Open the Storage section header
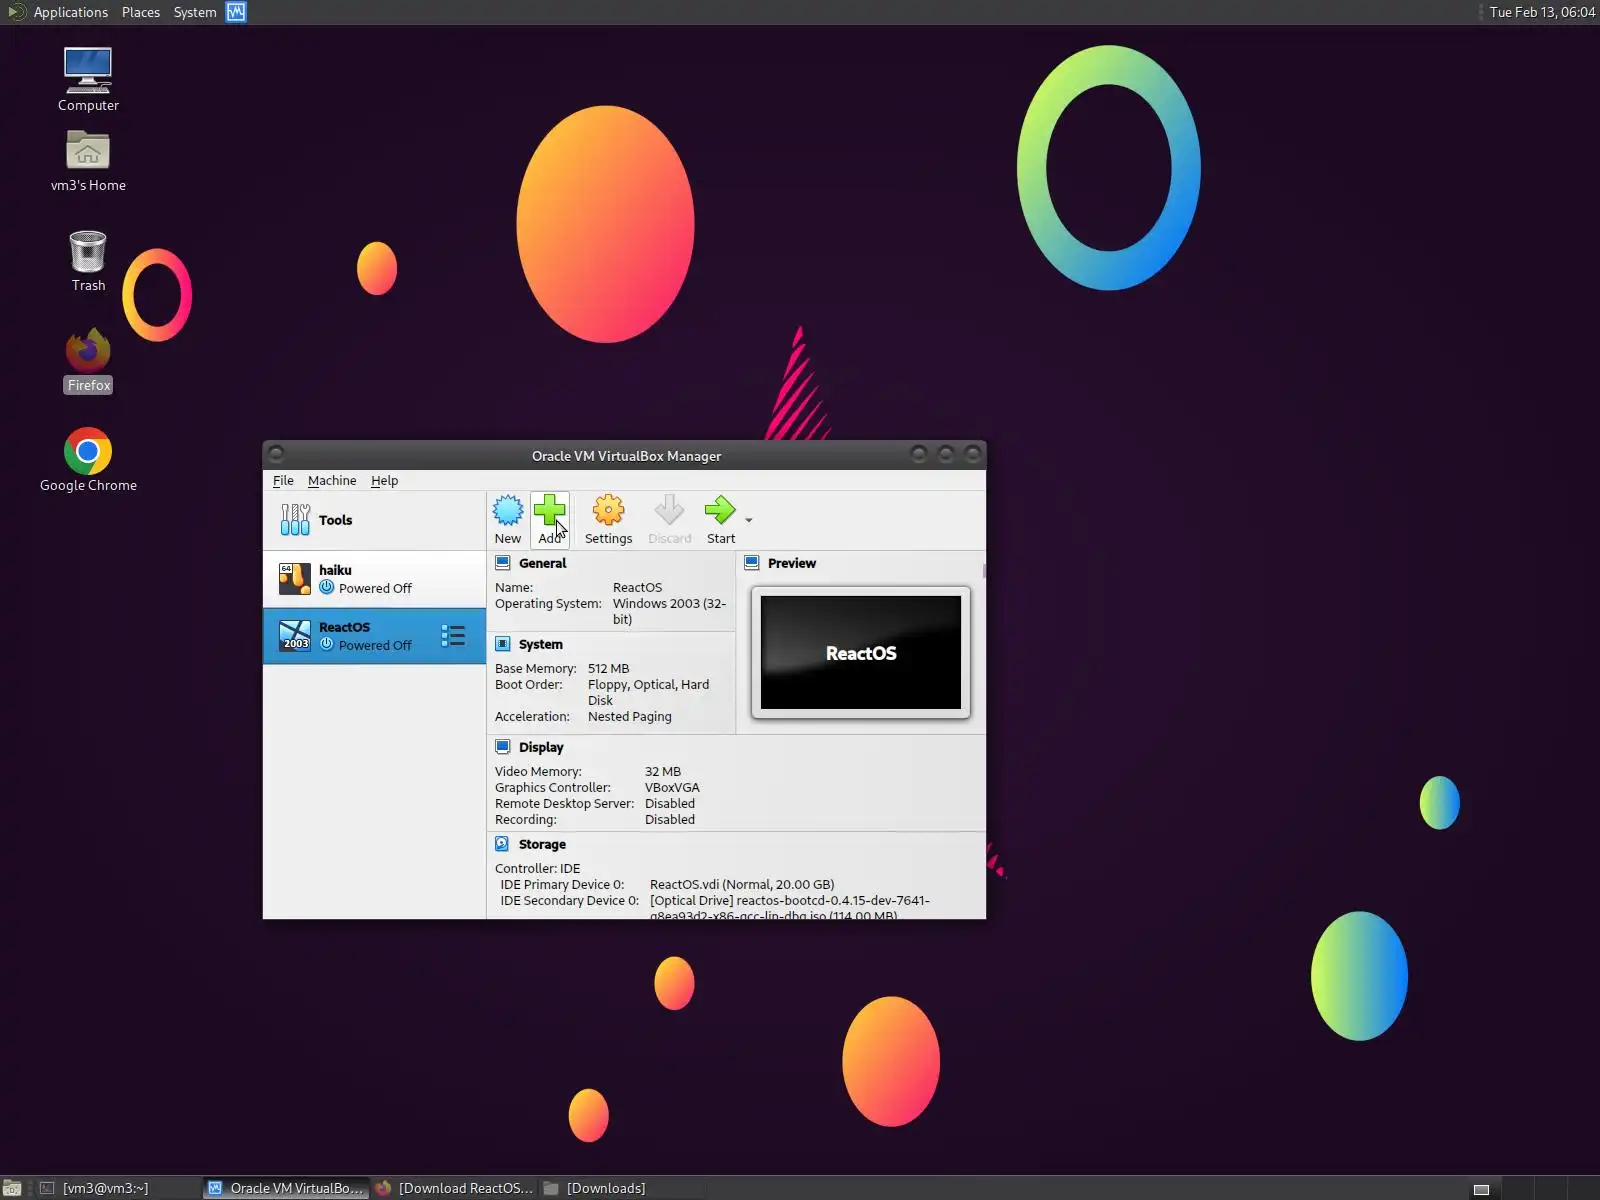Screen dimensions: 1600x1200 [542, 844]
